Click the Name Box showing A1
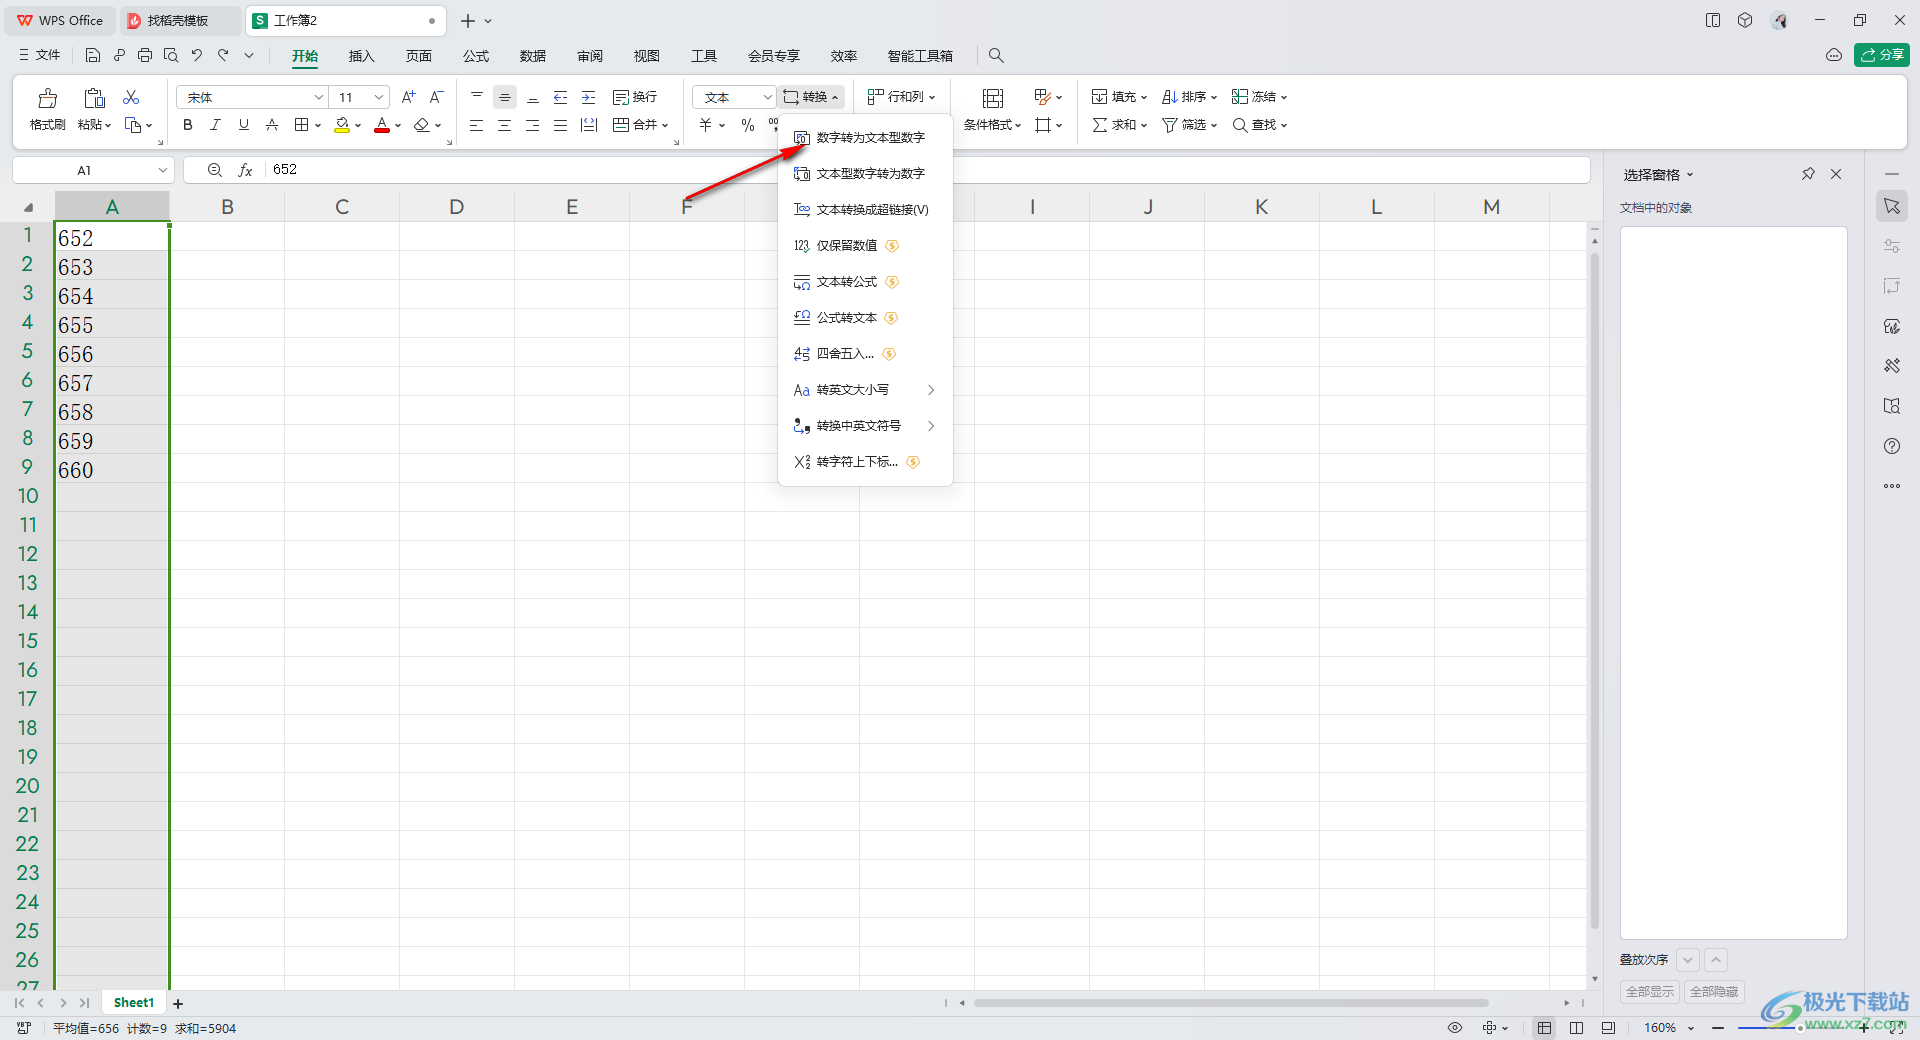1920x1040 pixels. tap(85, 170)
